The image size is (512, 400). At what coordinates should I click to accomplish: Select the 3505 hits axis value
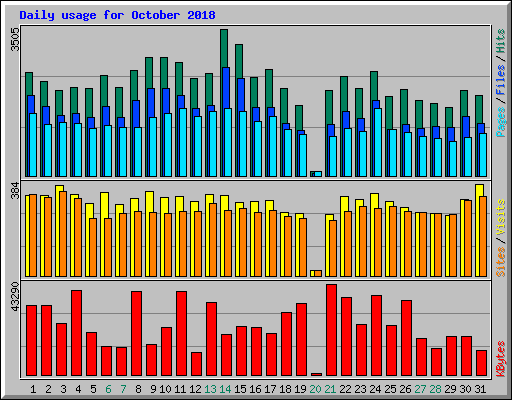pos(15,39)
